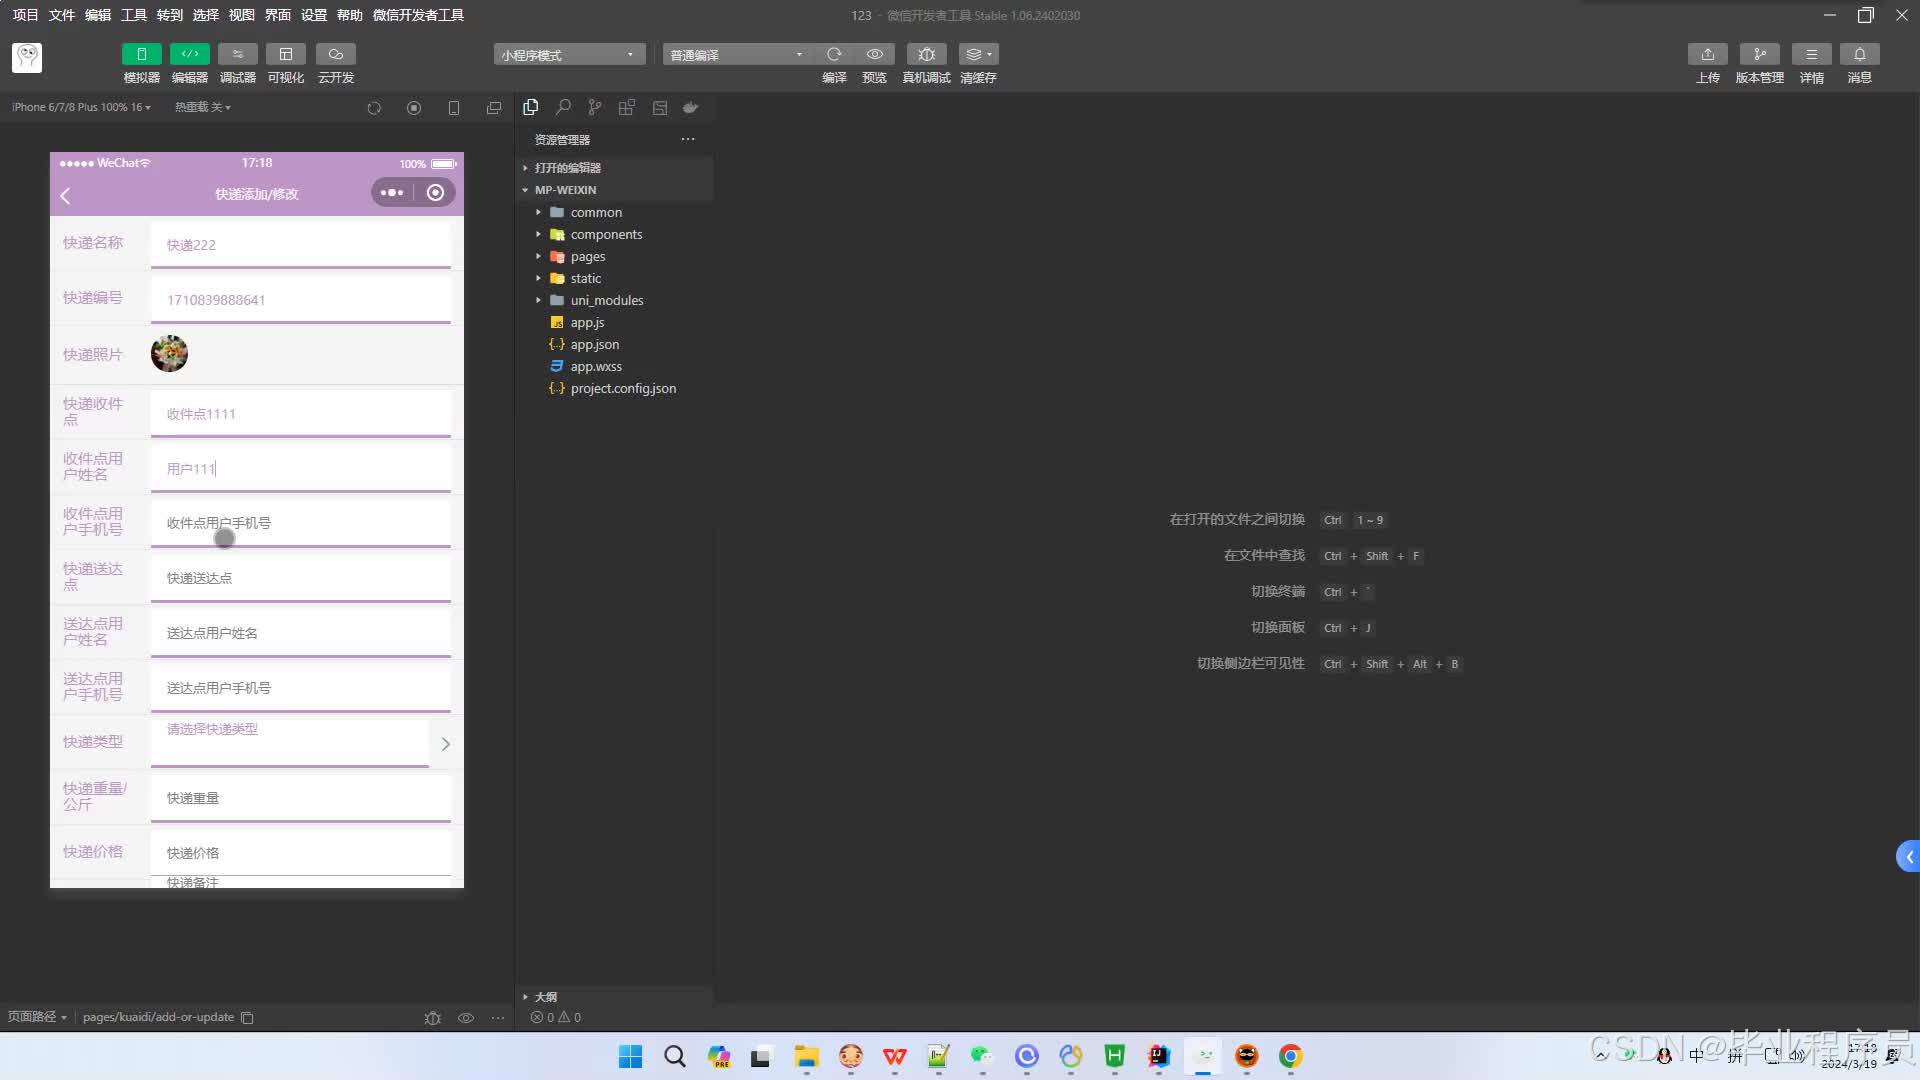Click the Compile (编译) refresh icon
The height and width of the screenshot is (1080, 1920).
click(834, 54)
